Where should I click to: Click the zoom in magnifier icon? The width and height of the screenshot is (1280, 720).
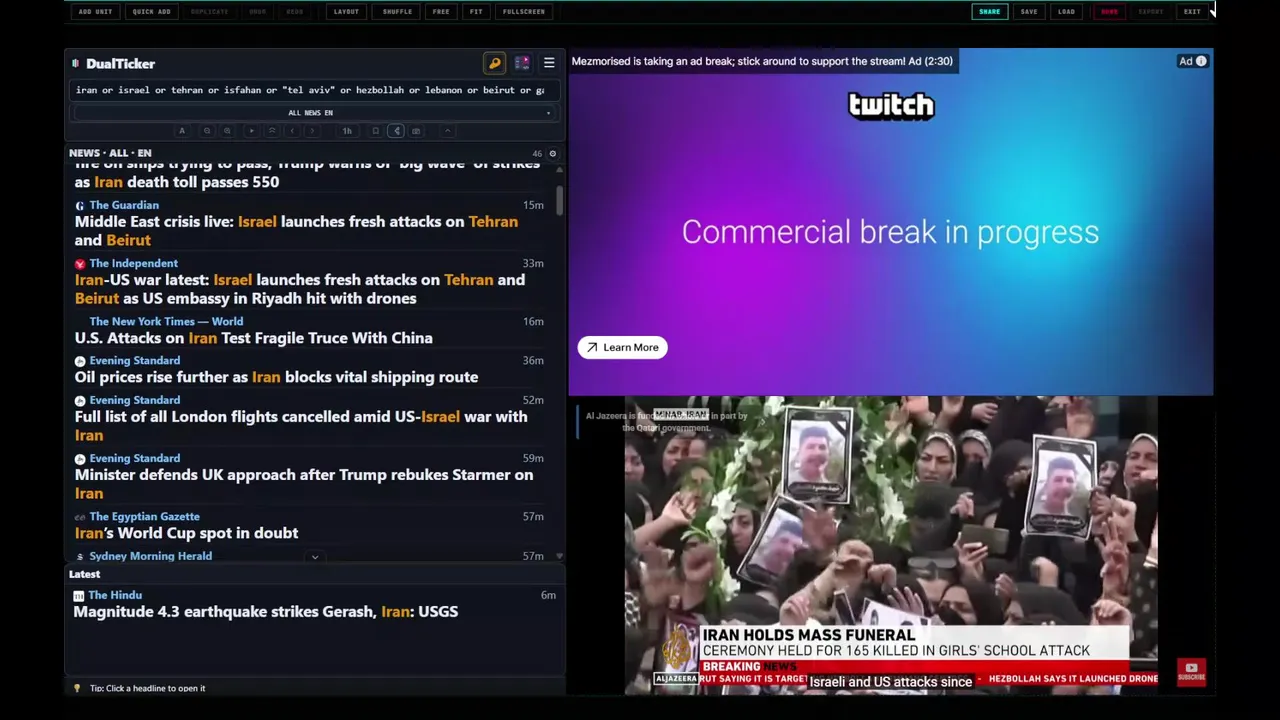pos(227,131)
